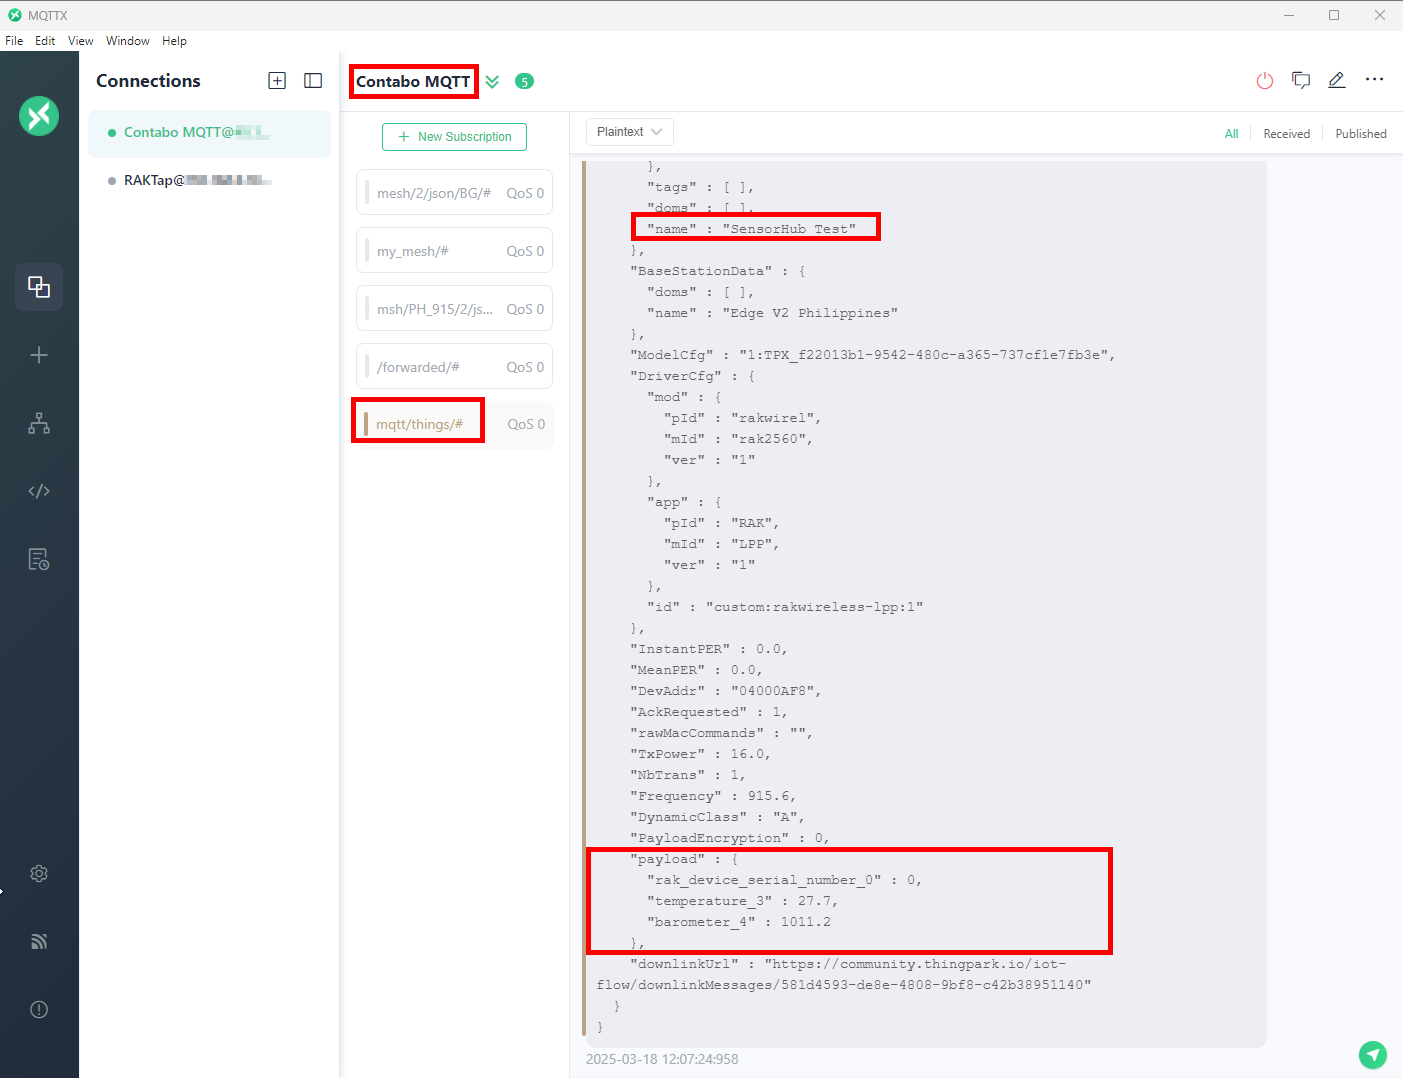Click the "DevAddr" : "04000AF8" line

point(726,691)
